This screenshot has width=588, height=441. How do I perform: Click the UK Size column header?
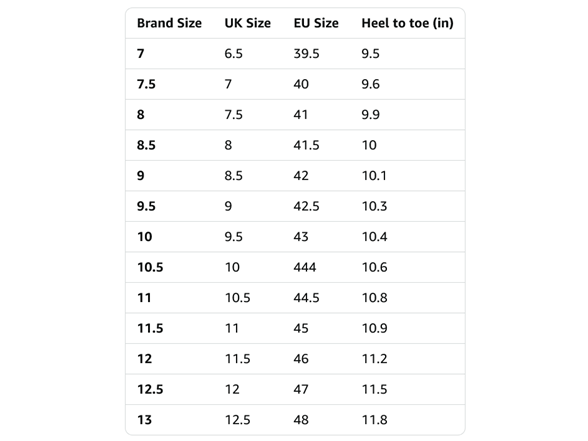(248, 23)
